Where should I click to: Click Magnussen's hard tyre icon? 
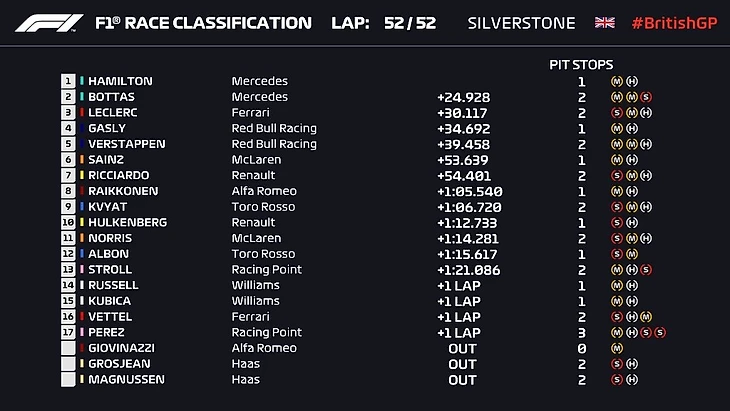click(x=632, y=380)
